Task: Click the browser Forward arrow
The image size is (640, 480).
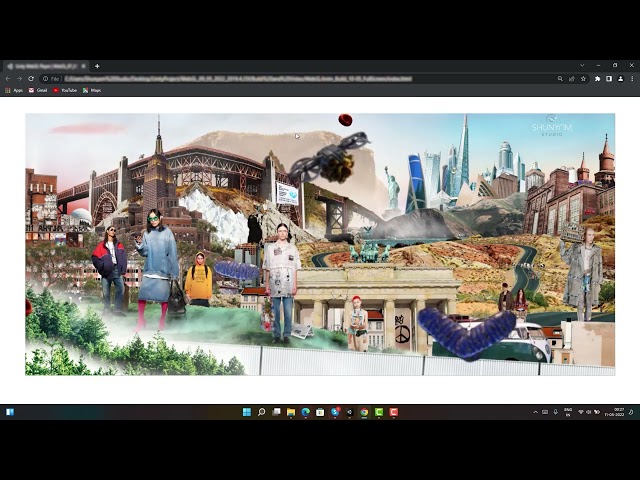Action: 19,79
